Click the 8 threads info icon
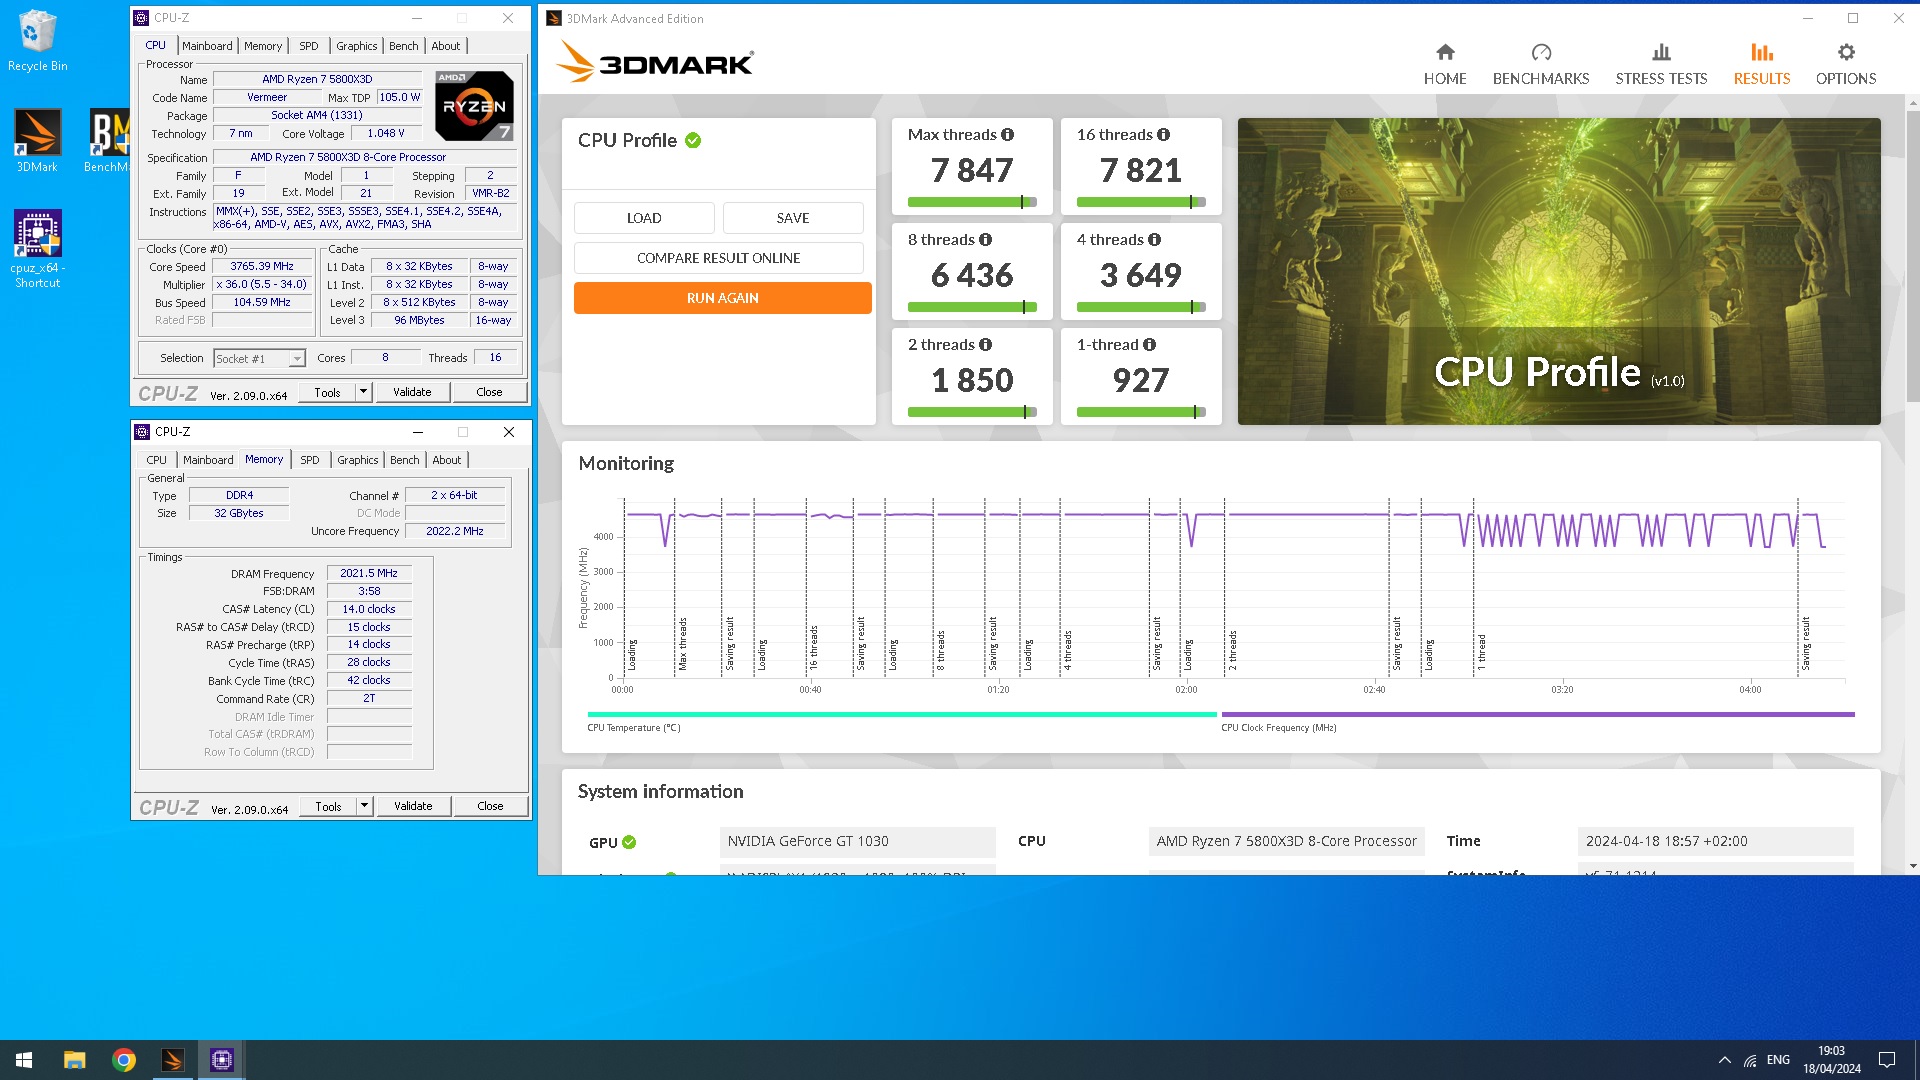 (x=985, y=240)
